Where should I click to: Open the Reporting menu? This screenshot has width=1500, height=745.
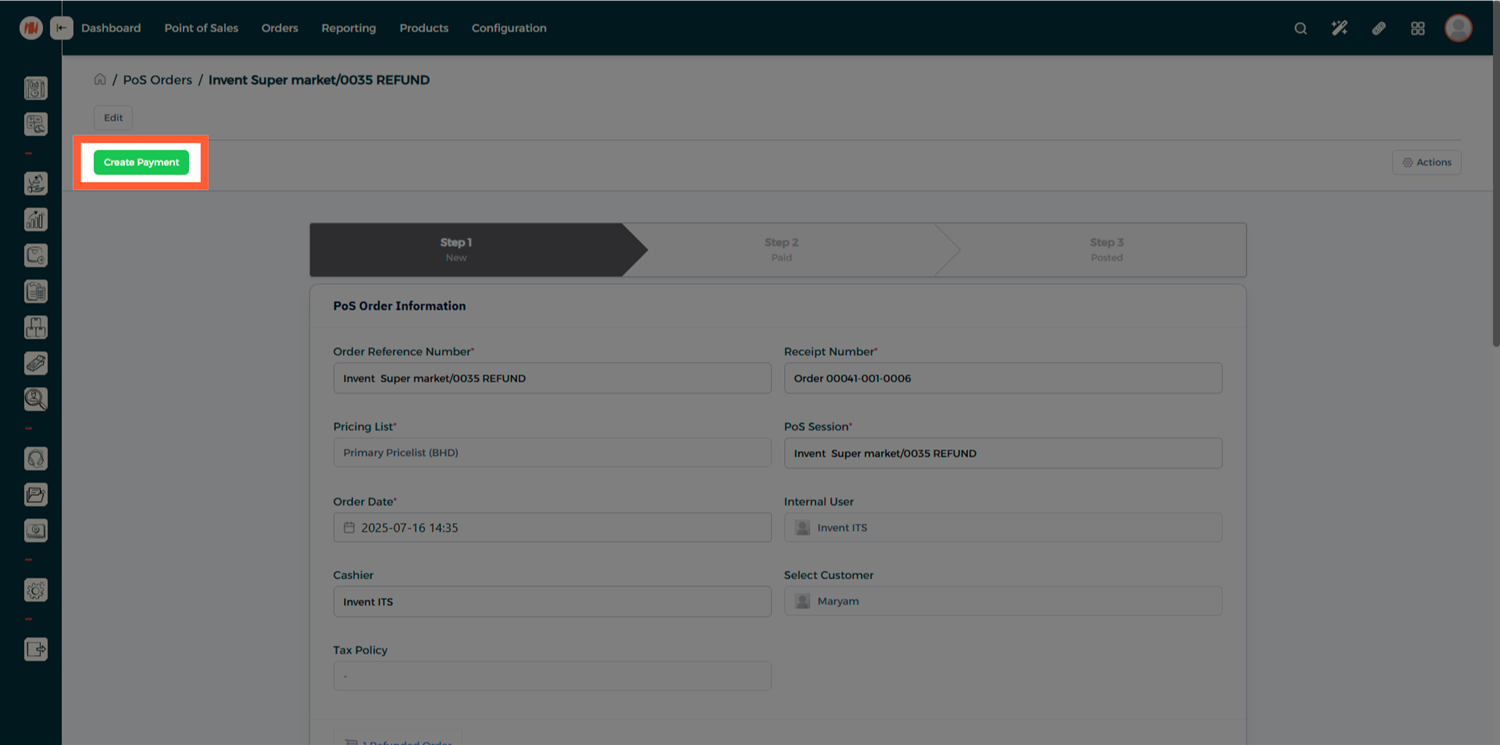point(348,28)
